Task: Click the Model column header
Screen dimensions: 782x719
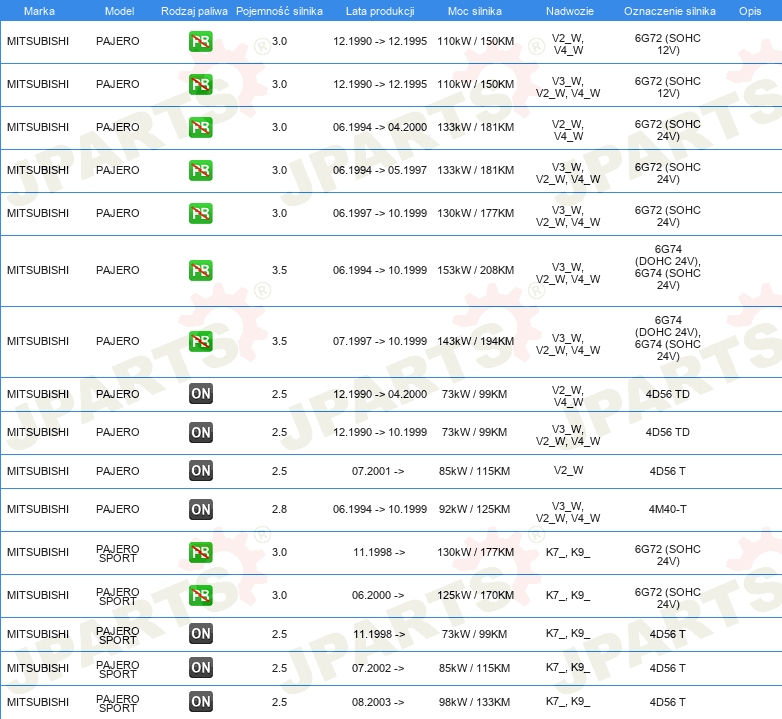Action: pos(119,11)
